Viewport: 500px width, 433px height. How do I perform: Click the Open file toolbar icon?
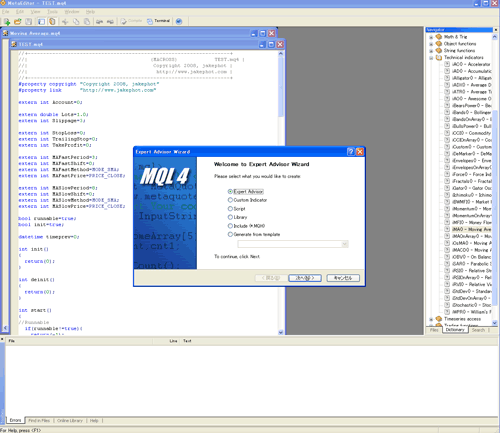(18, 22)
